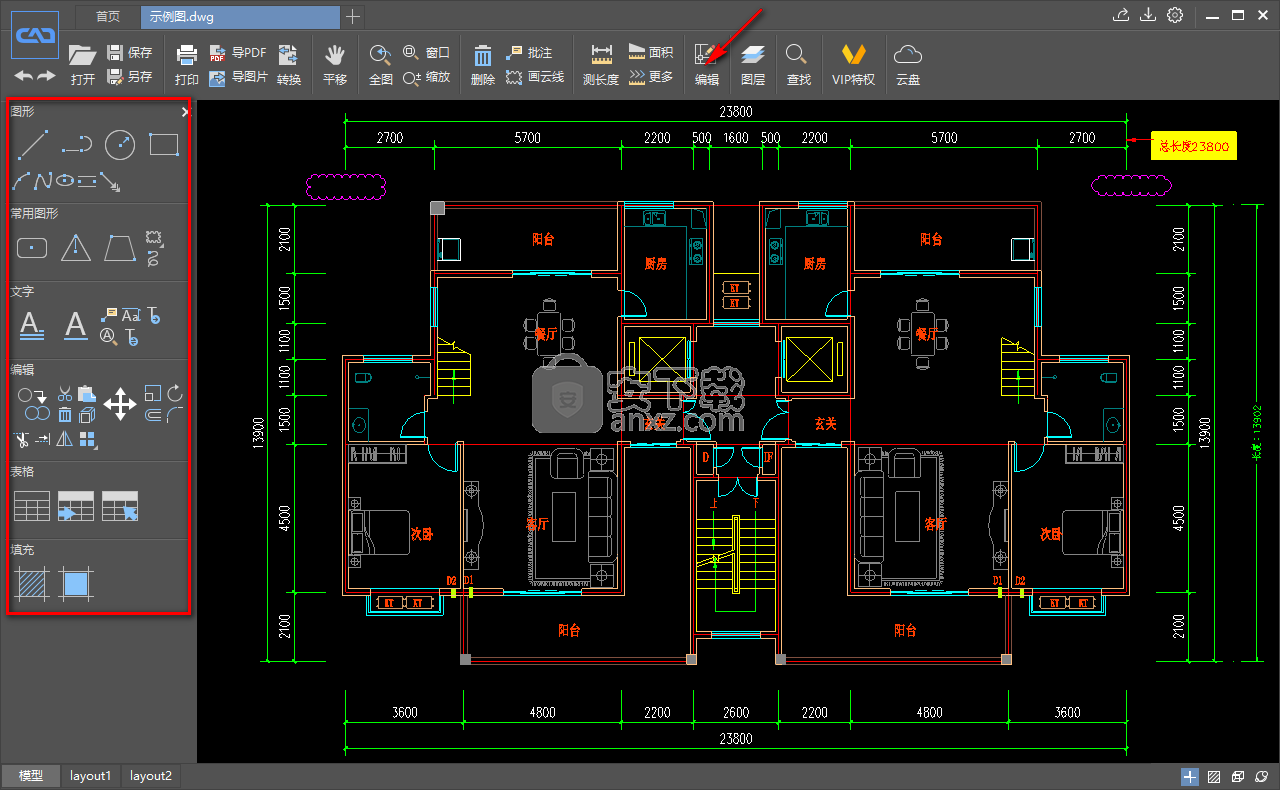Expand the Array tool dropdown corner
The width and height of the screenshot is (1280, 790).
click(96, 448)
